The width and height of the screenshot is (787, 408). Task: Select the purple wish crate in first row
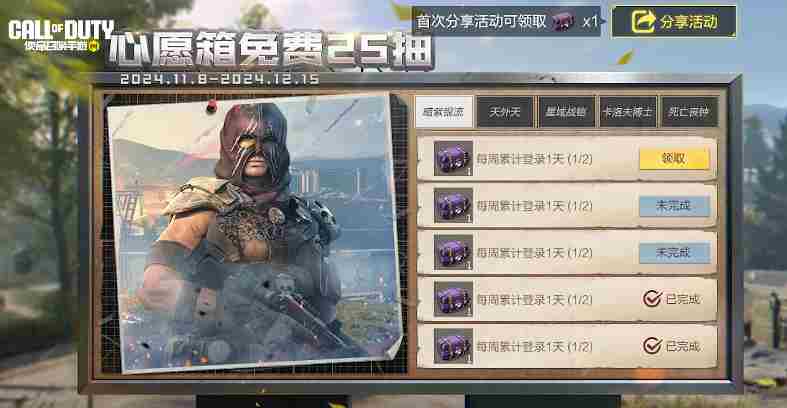click(453, 159)
